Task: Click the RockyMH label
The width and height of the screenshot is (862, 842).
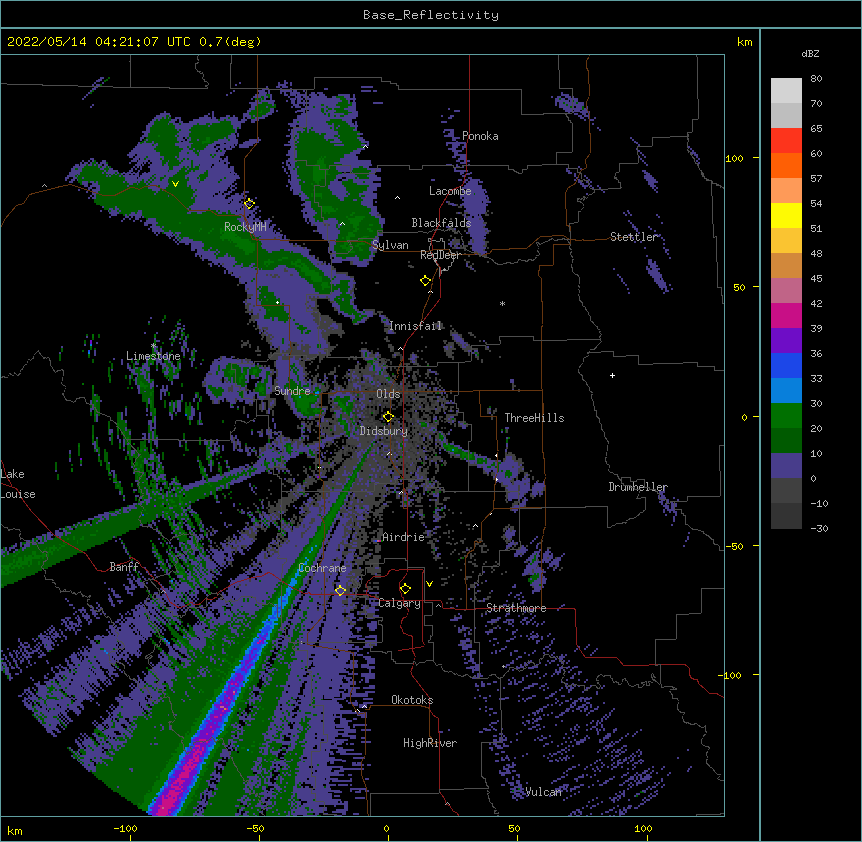Action: coord(245,227)
